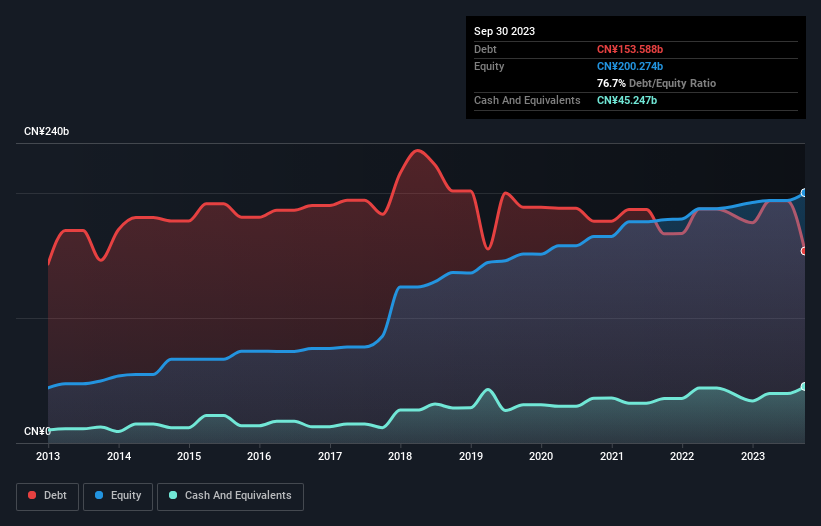Click the Cash value CN¥45.247b
Viewport: 821px width, 526px height.
coord(627,100)
